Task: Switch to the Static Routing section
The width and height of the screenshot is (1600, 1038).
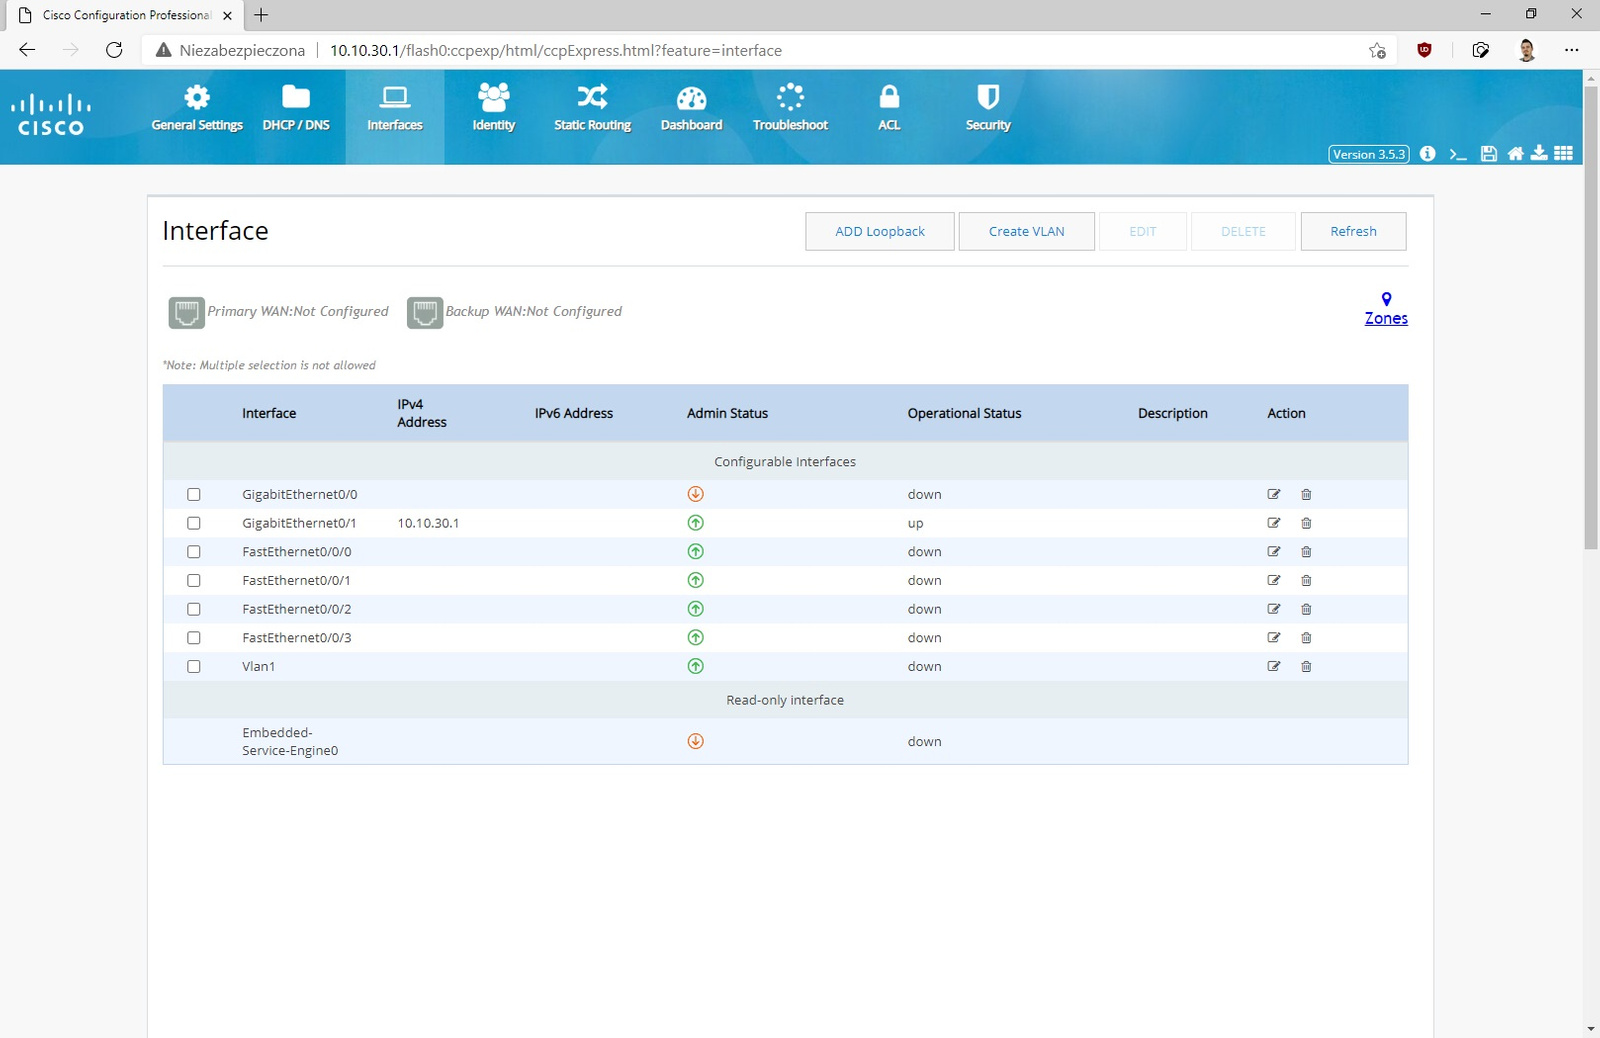Action: pyautogui.click(x=592, y=108)
